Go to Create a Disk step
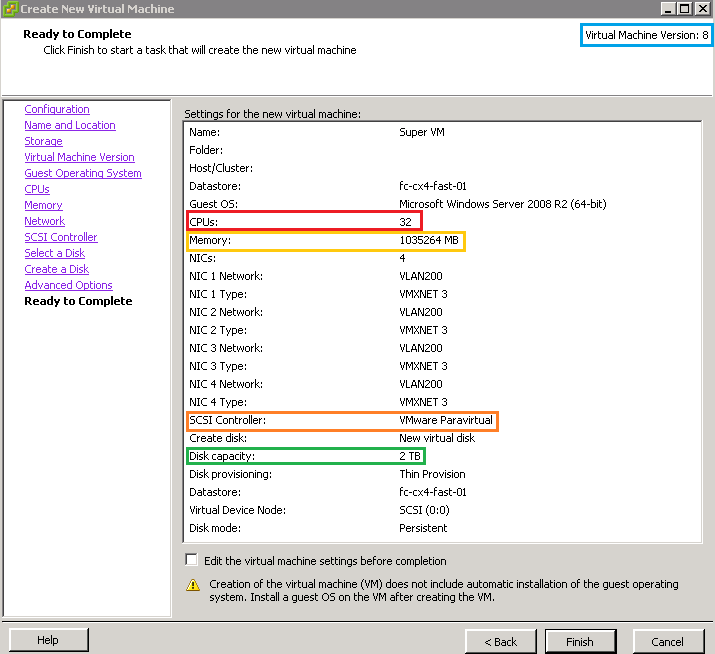The image size is (715, 654). pos(57,269)
